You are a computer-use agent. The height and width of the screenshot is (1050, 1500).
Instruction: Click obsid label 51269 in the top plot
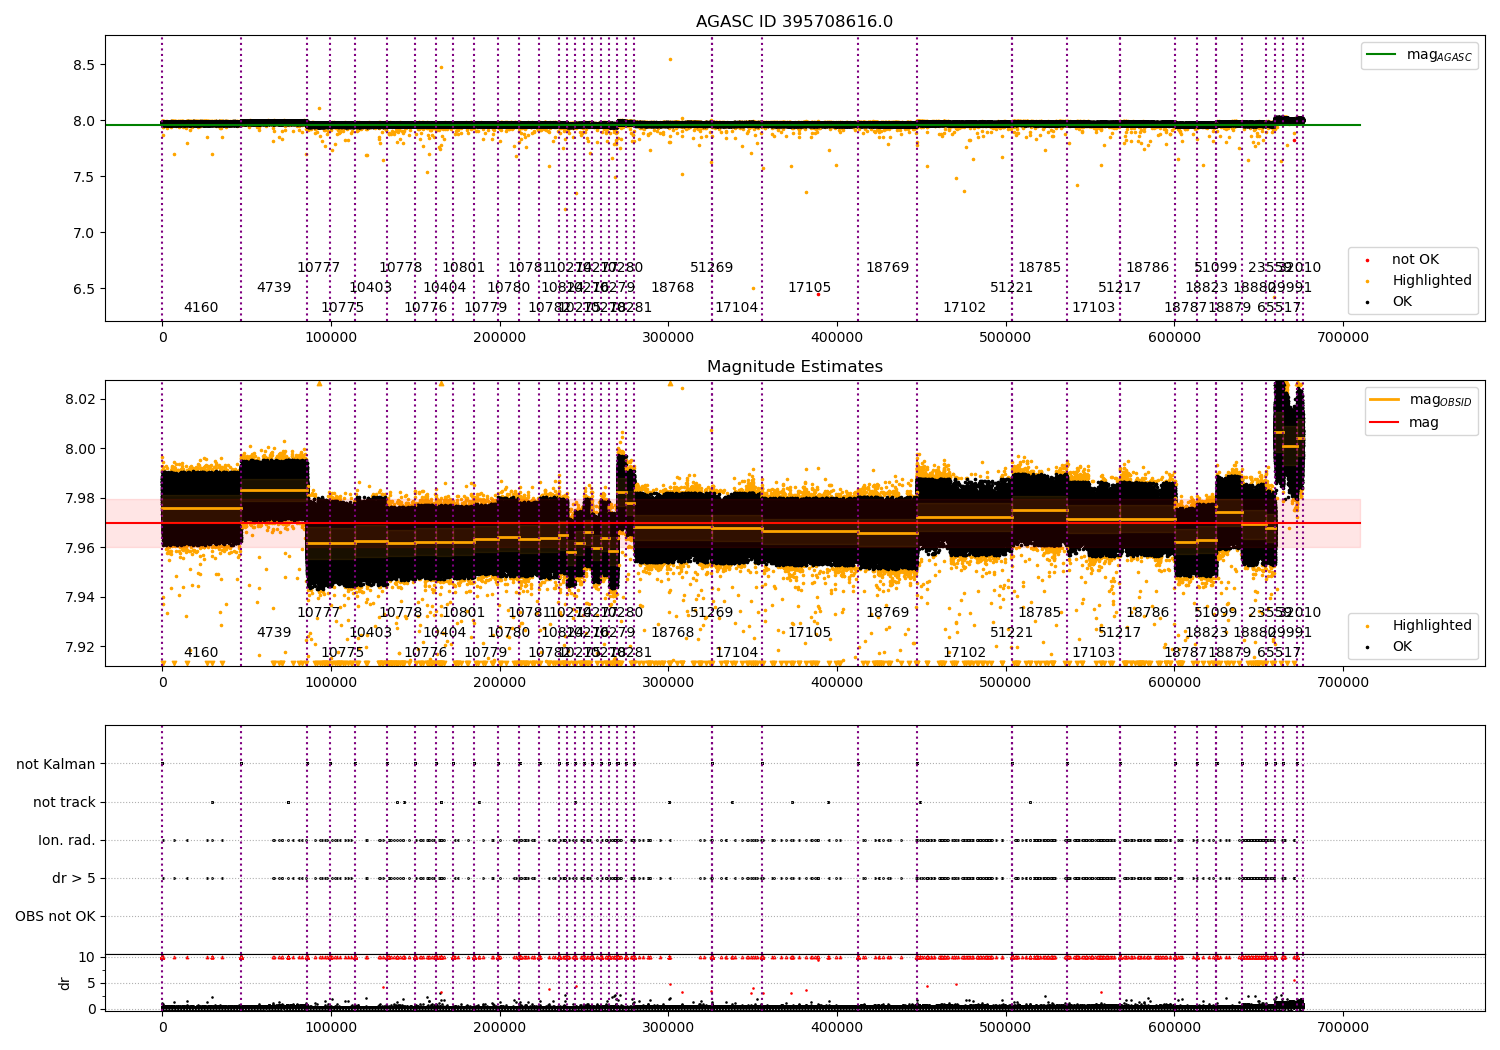point(712,268)
